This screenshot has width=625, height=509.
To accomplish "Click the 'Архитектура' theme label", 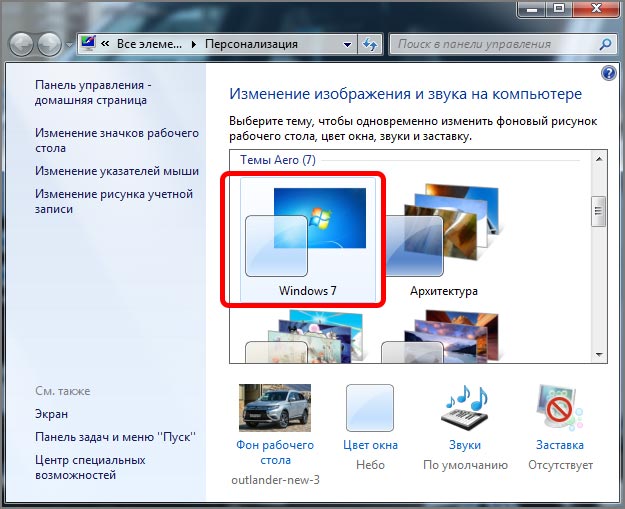I will [444, 291].
